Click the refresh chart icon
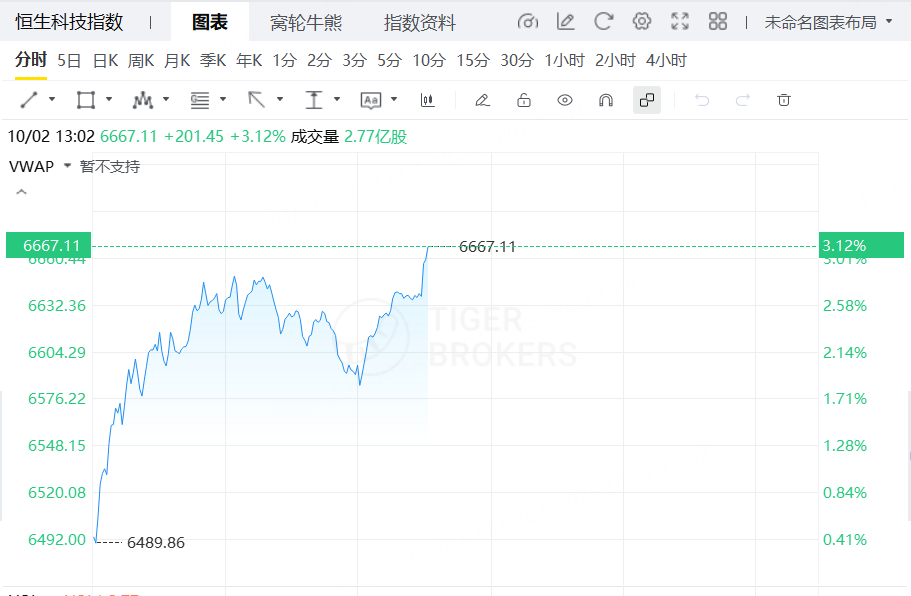This screenshot has width=911, height=596. [x=604, y=22]
